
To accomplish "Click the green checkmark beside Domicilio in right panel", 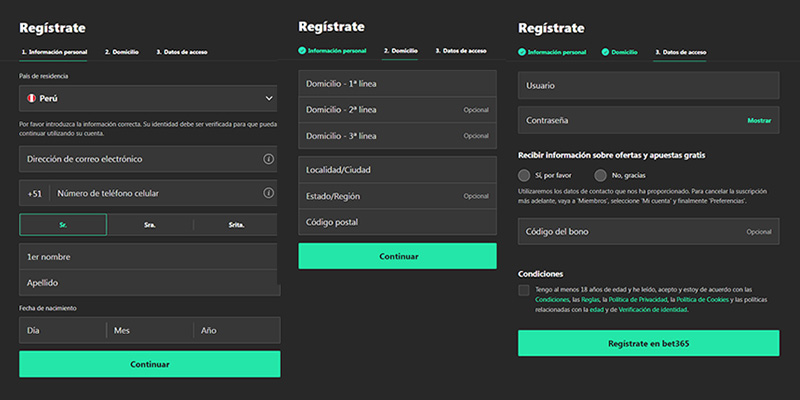I will click(x=605, y=52).
